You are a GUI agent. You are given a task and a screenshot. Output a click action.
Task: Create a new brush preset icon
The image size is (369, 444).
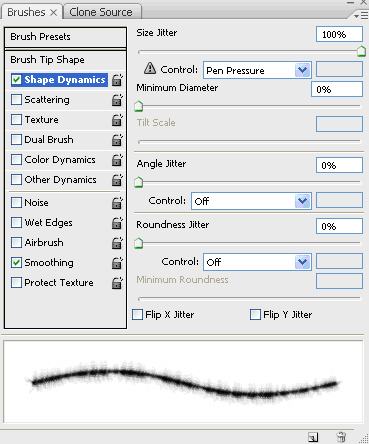point(313,437)
